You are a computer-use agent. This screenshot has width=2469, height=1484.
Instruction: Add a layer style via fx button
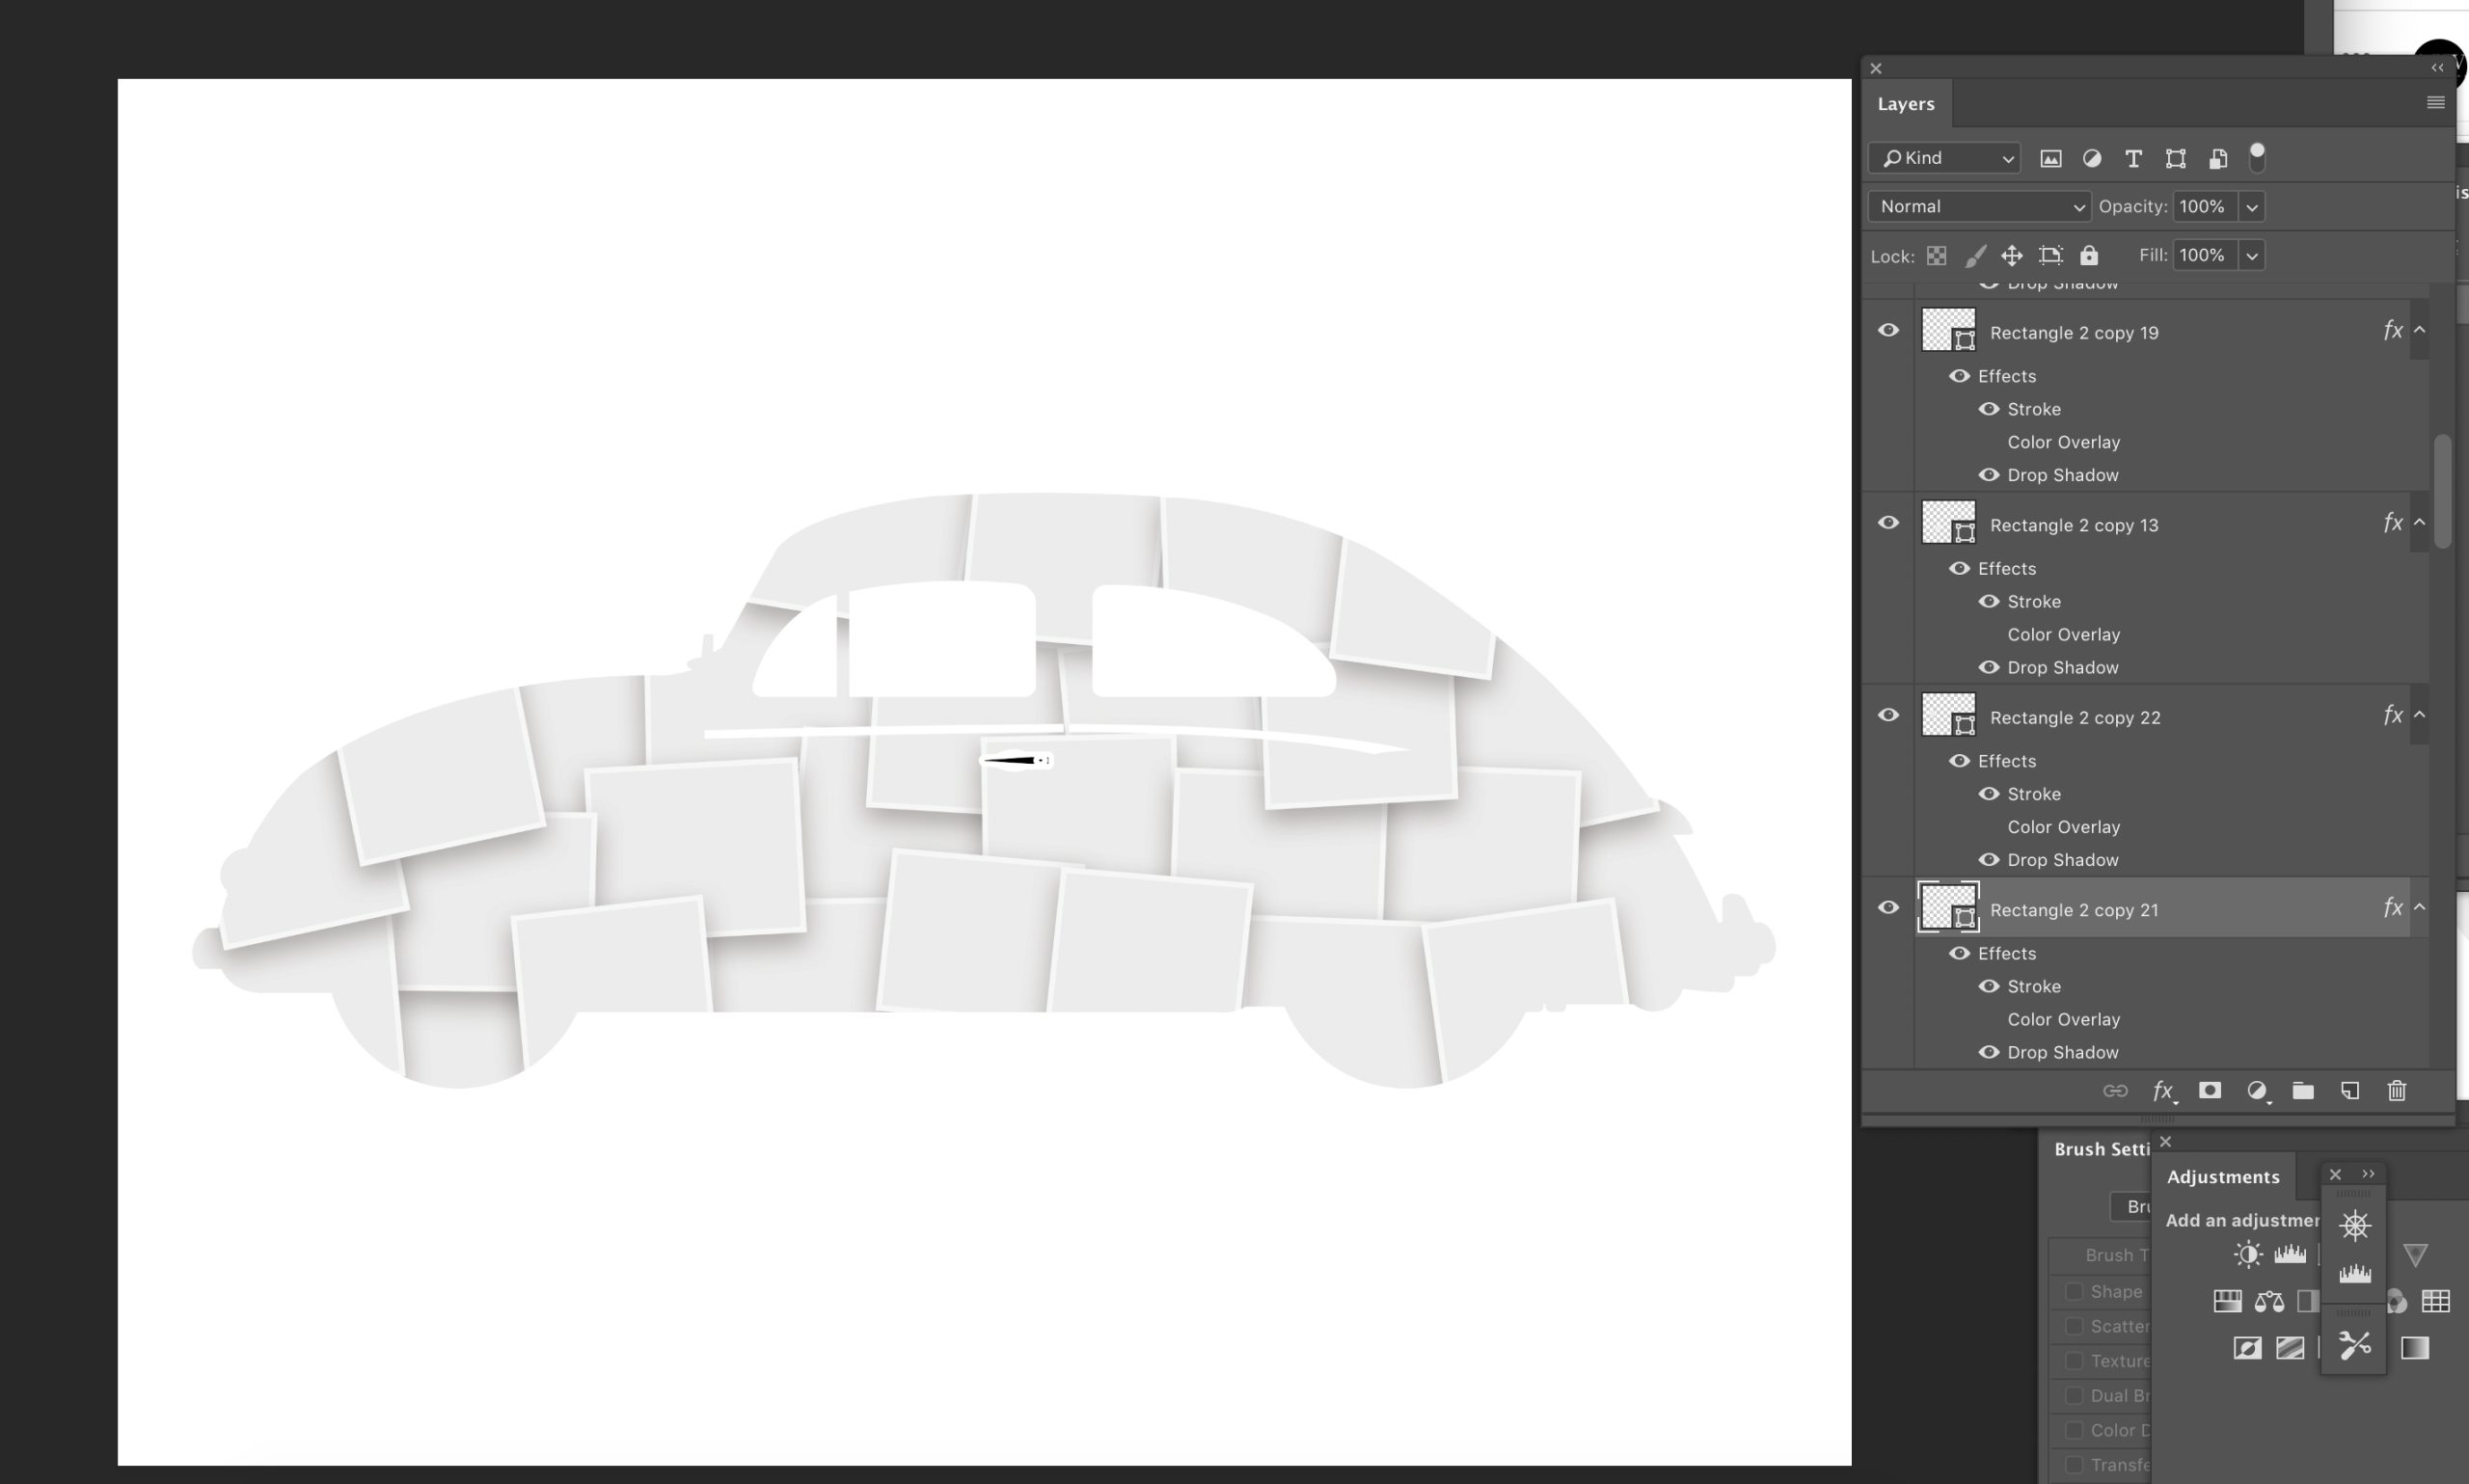click(2163, 1091)
